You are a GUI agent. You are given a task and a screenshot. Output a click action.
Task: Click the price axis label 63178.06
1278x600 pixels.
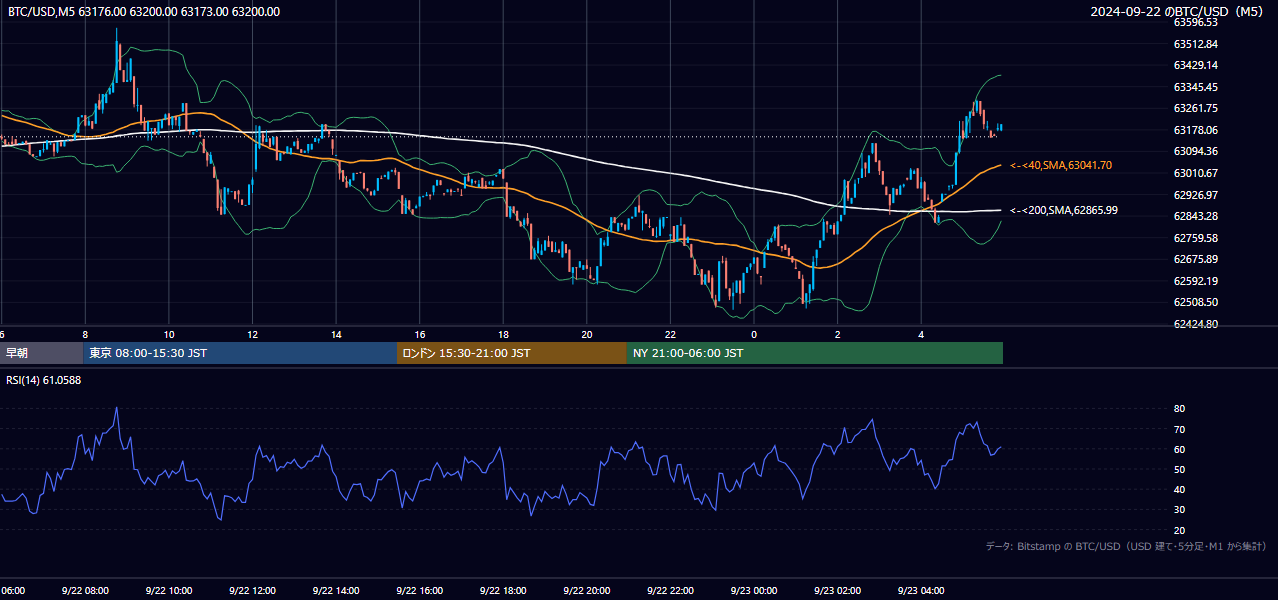click(x=1195, y=130)
